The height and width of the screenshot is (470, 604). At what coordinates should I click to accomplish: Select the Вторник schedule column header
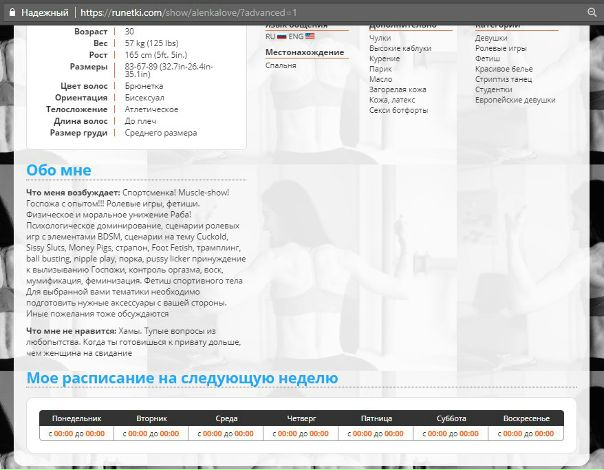pos(152,418)
